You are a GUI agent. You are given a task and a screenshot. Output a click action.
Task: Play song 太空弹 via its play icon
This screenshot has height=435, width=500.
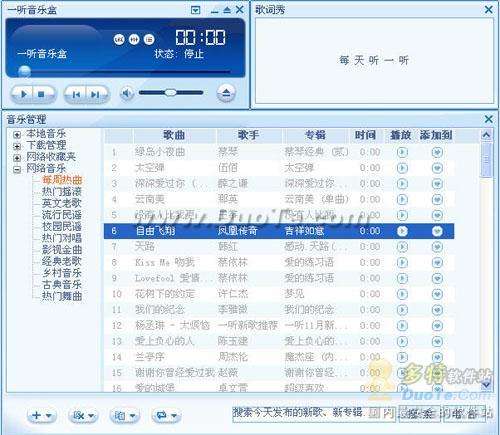[x=402, y=168]
